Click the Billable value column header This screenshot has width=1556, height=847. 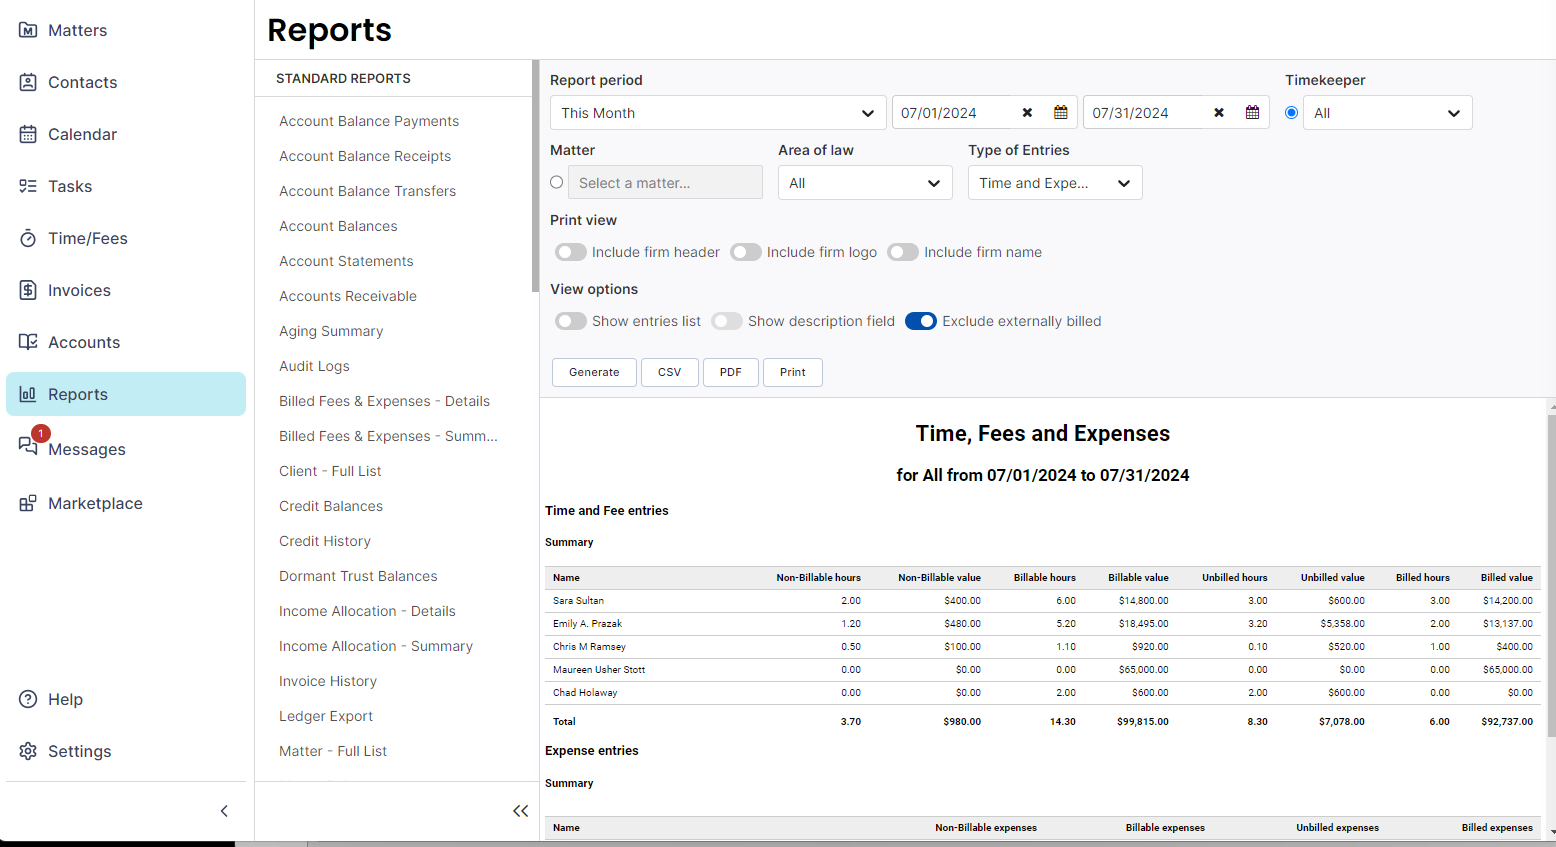pyautogui.click(x=1138, y=578)
